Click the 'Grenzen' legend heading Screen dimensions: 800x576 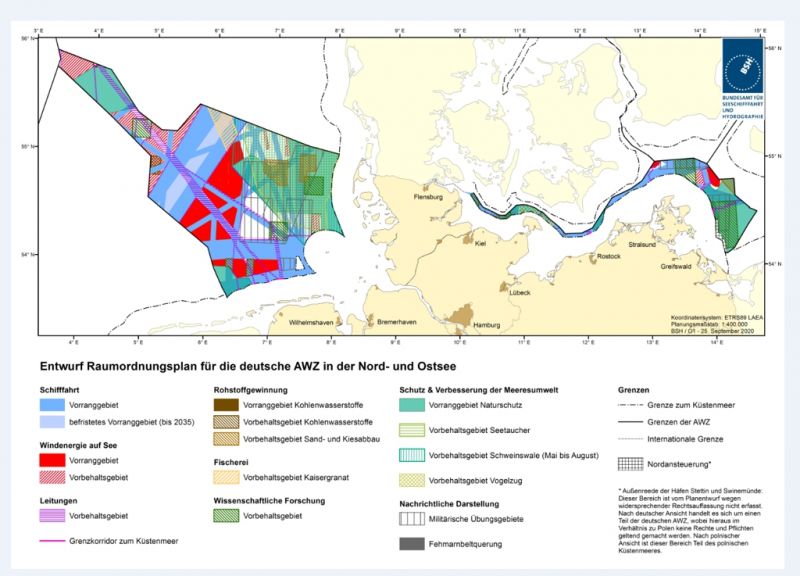pos(634,390)
